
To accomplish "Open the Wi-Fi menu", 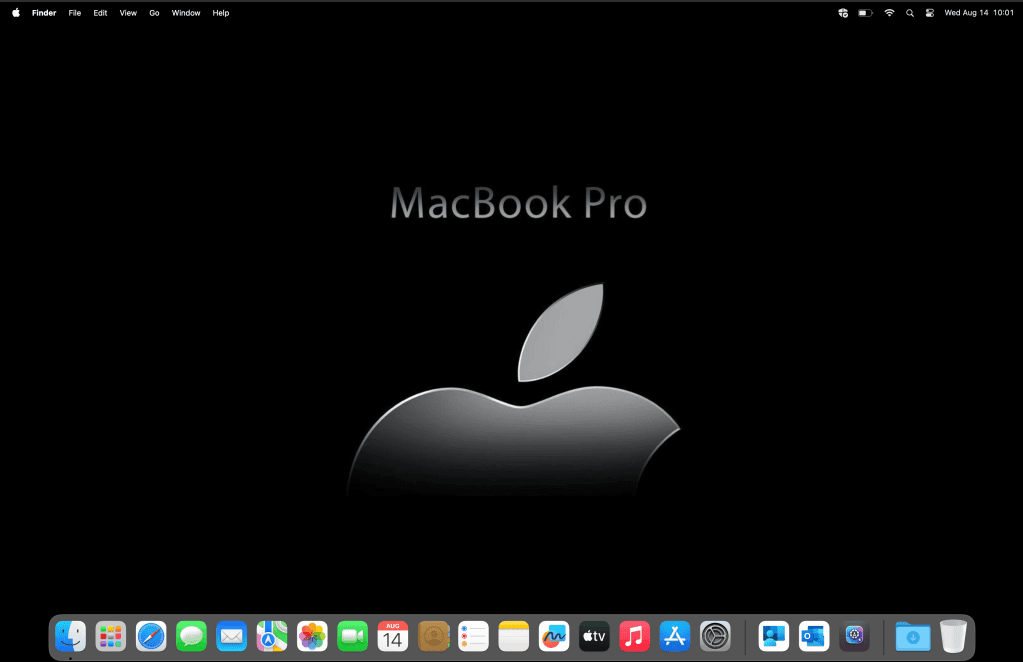I will click(889, 12).
